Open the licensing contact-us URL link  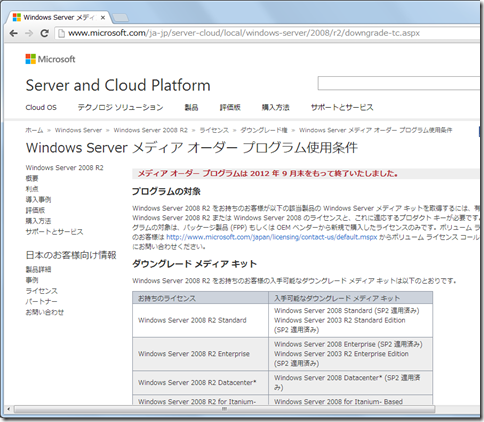pos(272,237)
